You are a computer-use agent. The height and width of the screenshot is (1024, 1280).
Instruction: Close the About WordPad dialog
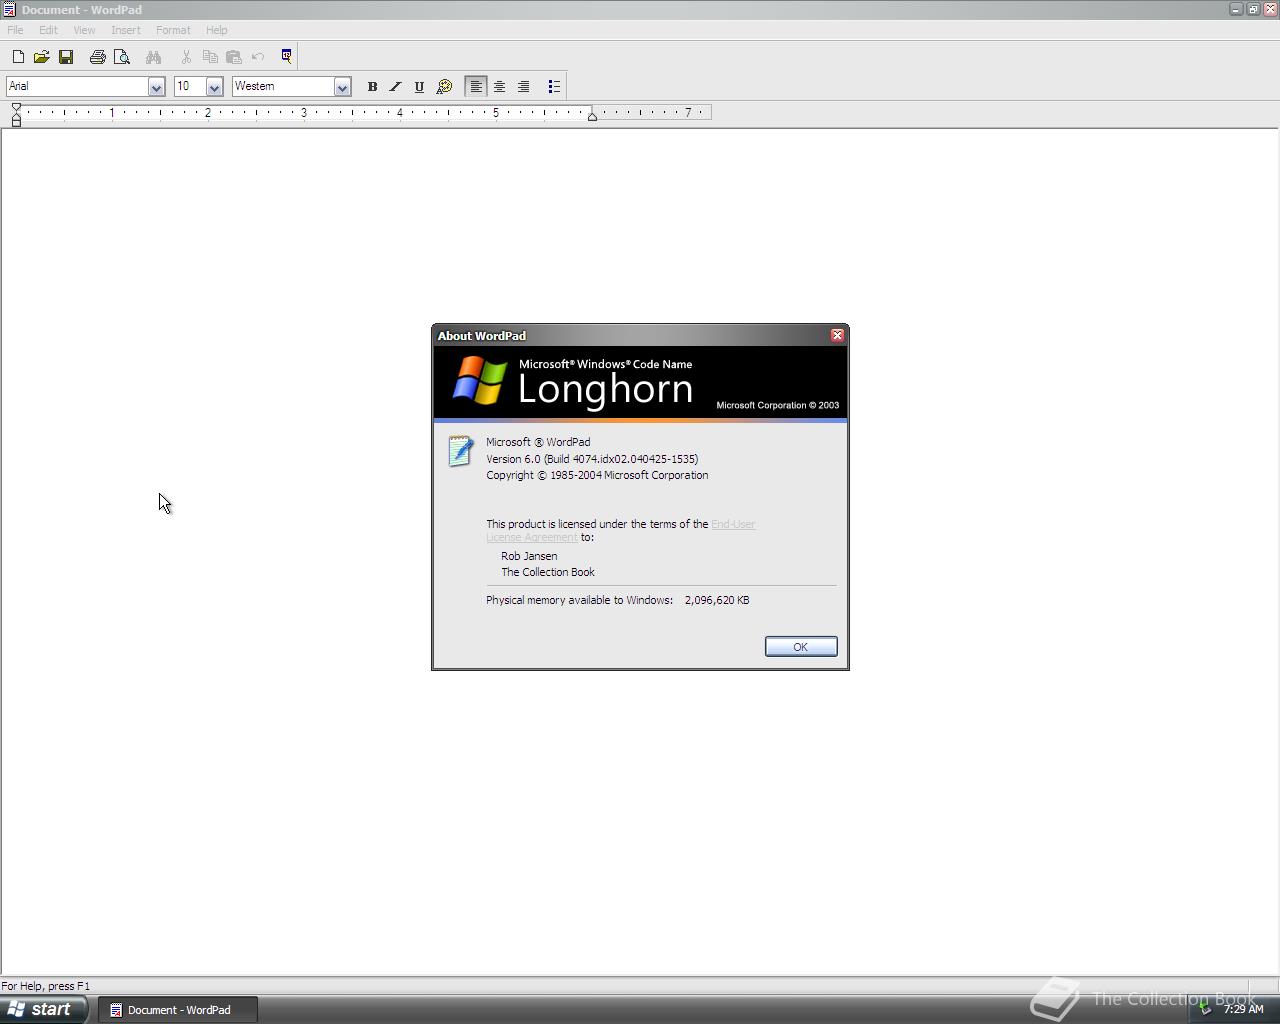(x=838, y=335)
